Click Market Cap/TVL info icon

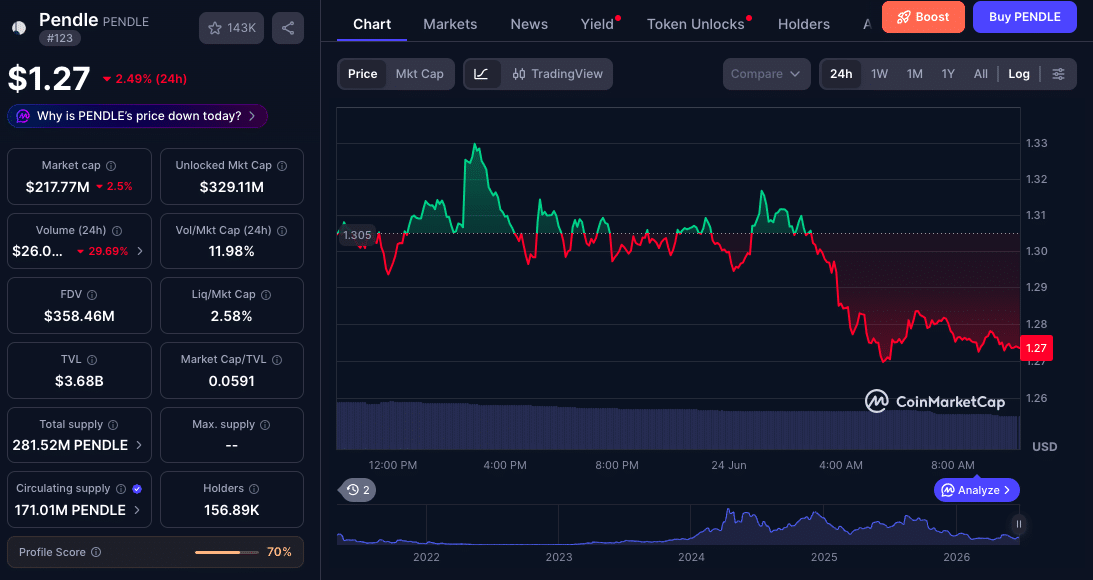point(277,360)
